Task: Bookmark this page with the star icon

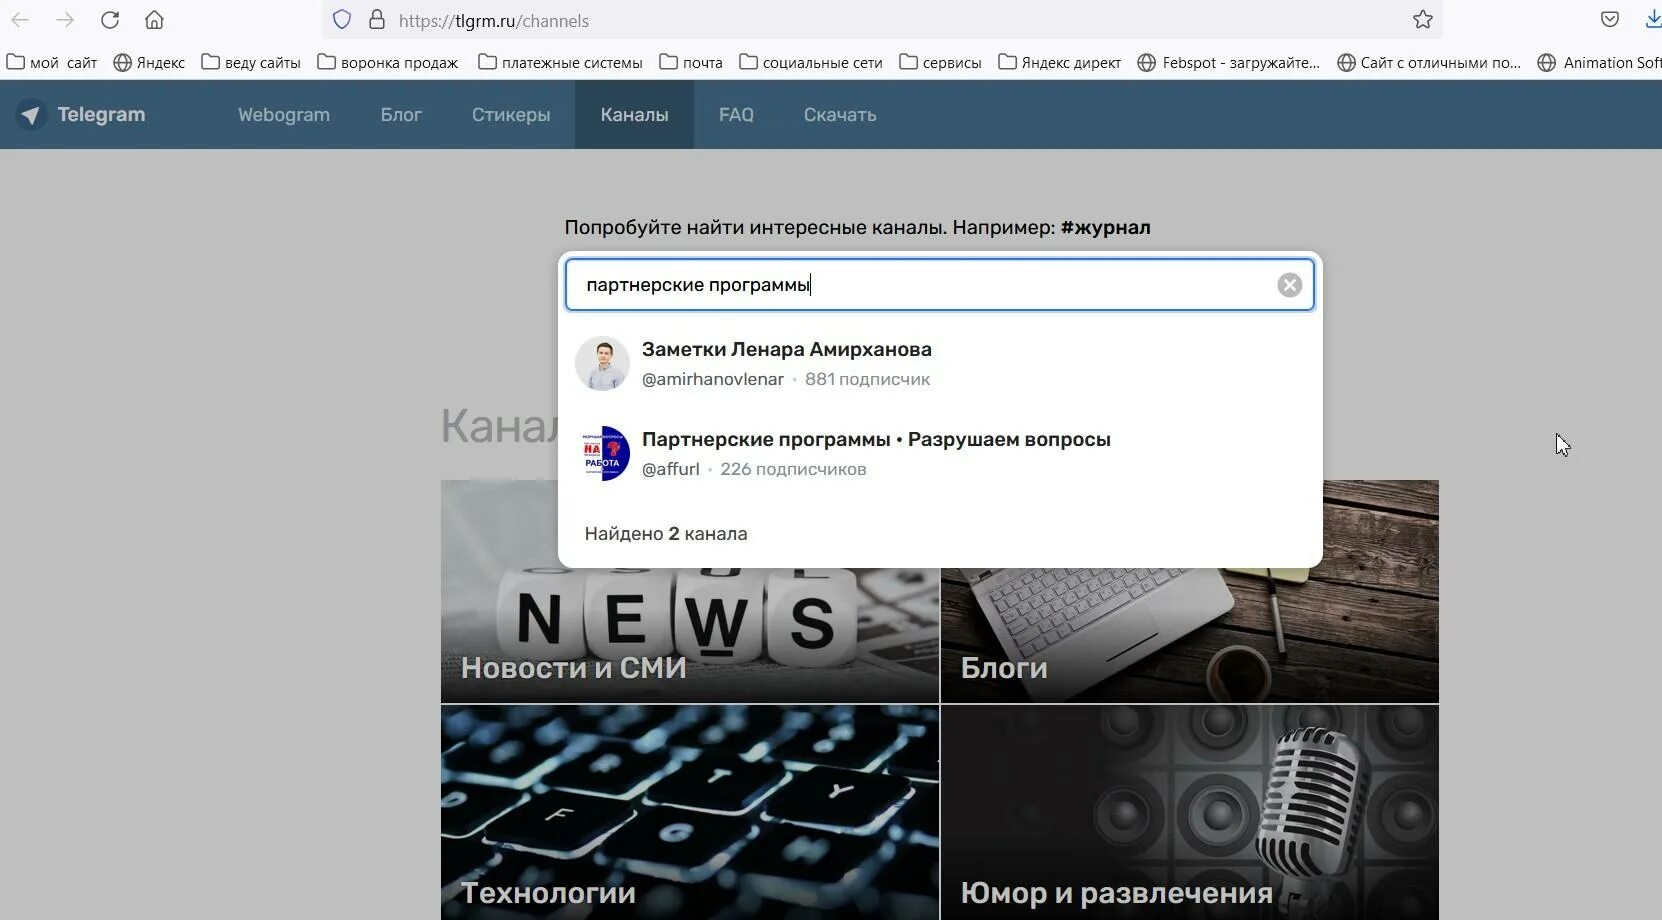Action: 1423,20
